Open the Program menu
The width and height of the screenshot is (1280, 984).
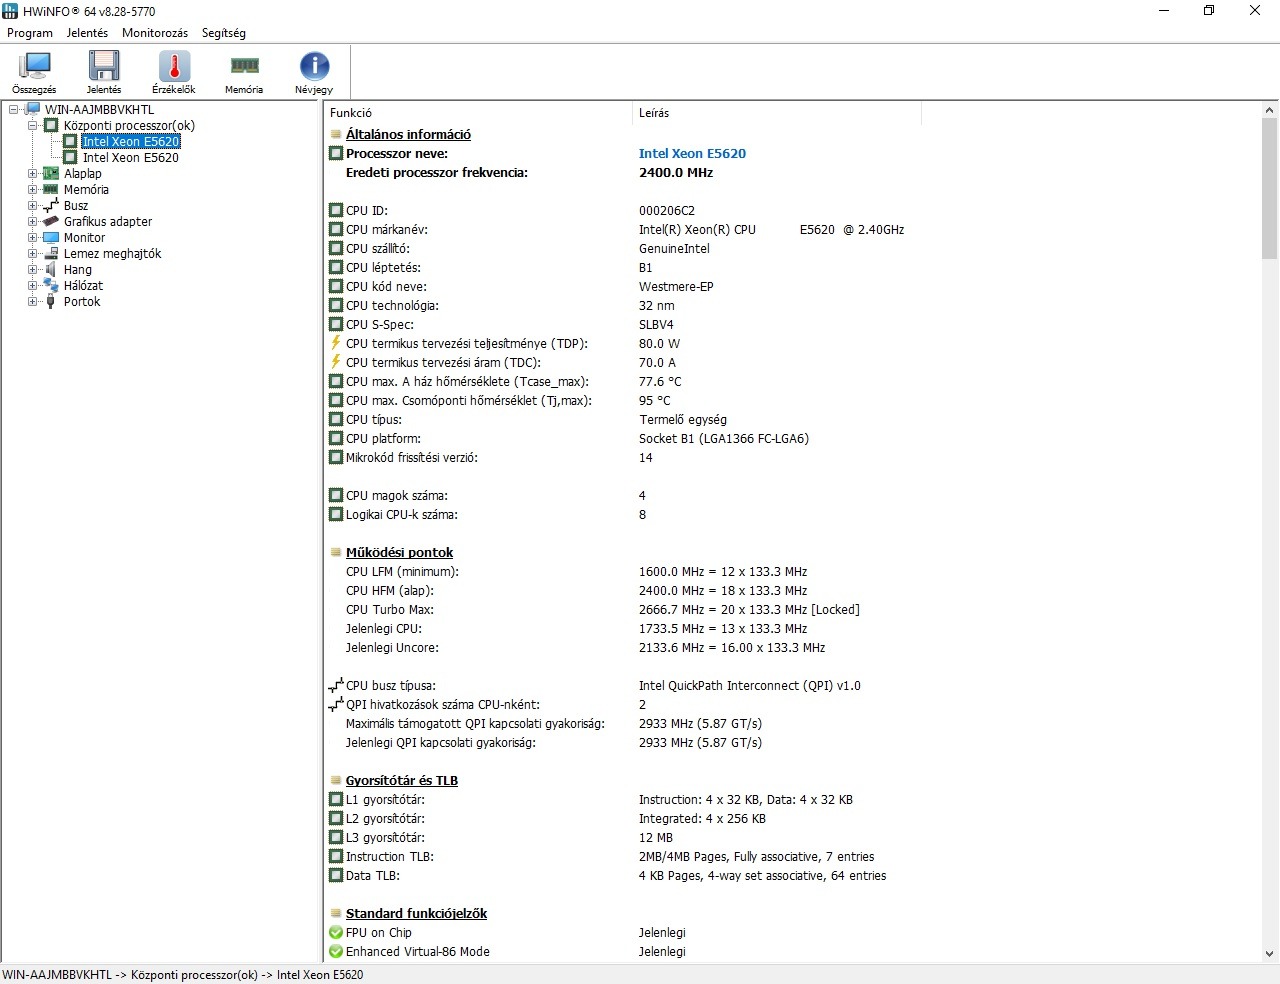(x=30, y=33)
